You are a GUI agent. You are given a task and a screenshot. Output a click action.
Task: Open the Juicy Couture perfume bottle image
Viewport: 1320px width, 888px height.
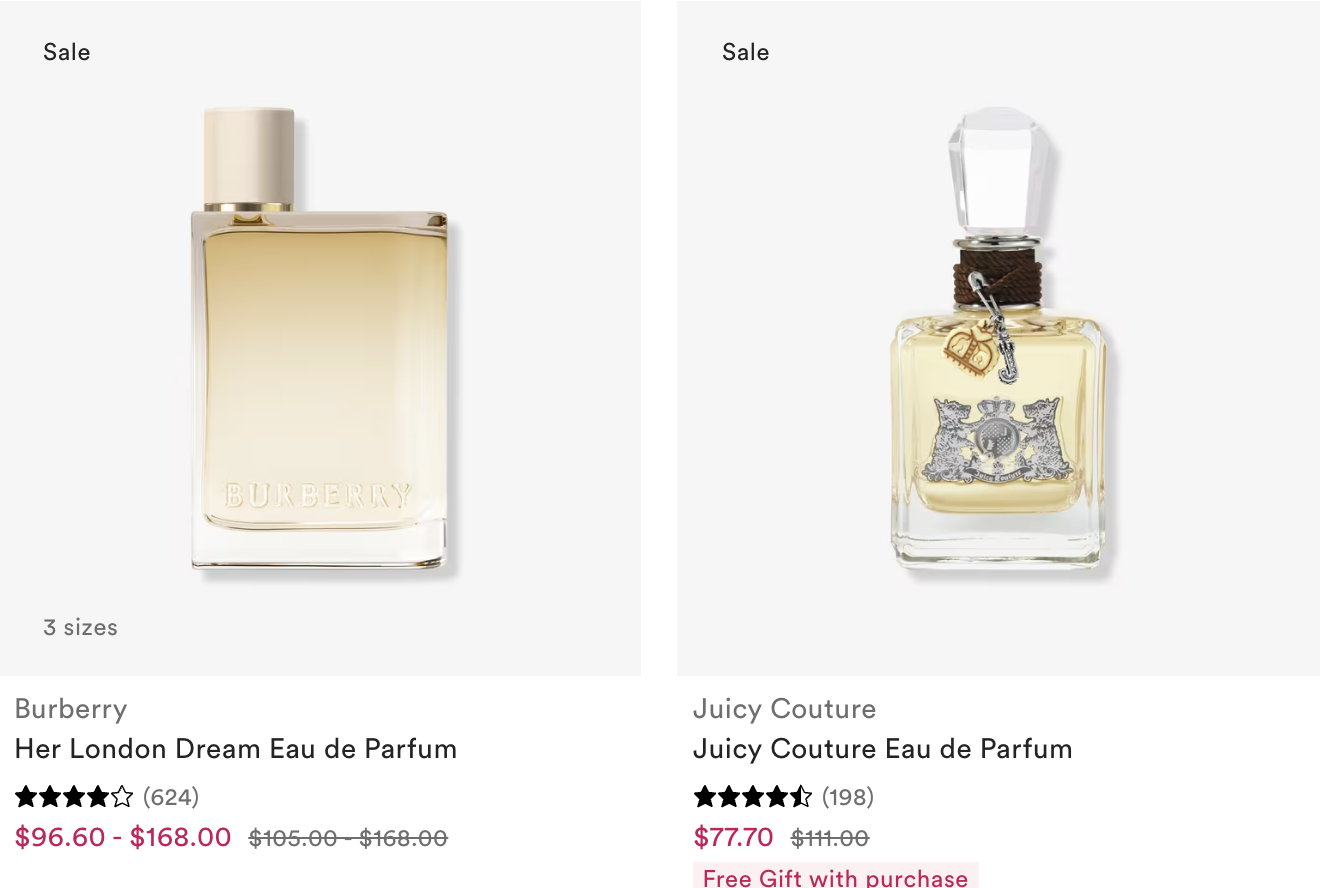[998, 338]
